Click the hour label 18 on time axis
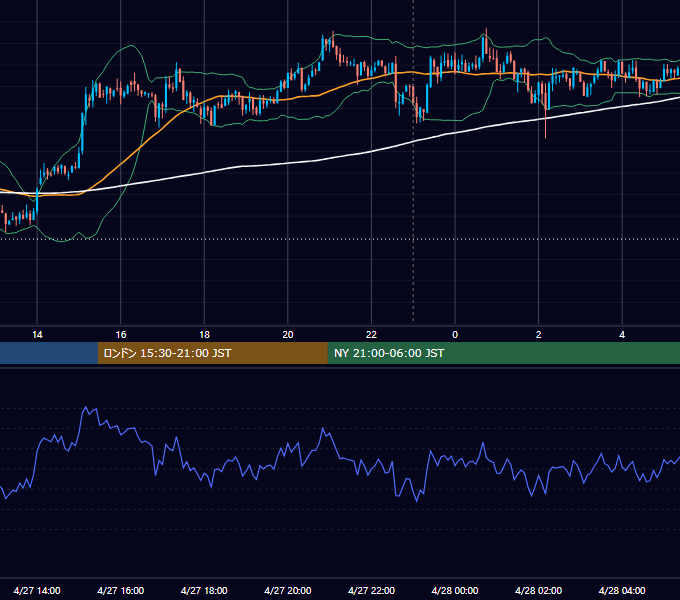 (x=204, y=335)
